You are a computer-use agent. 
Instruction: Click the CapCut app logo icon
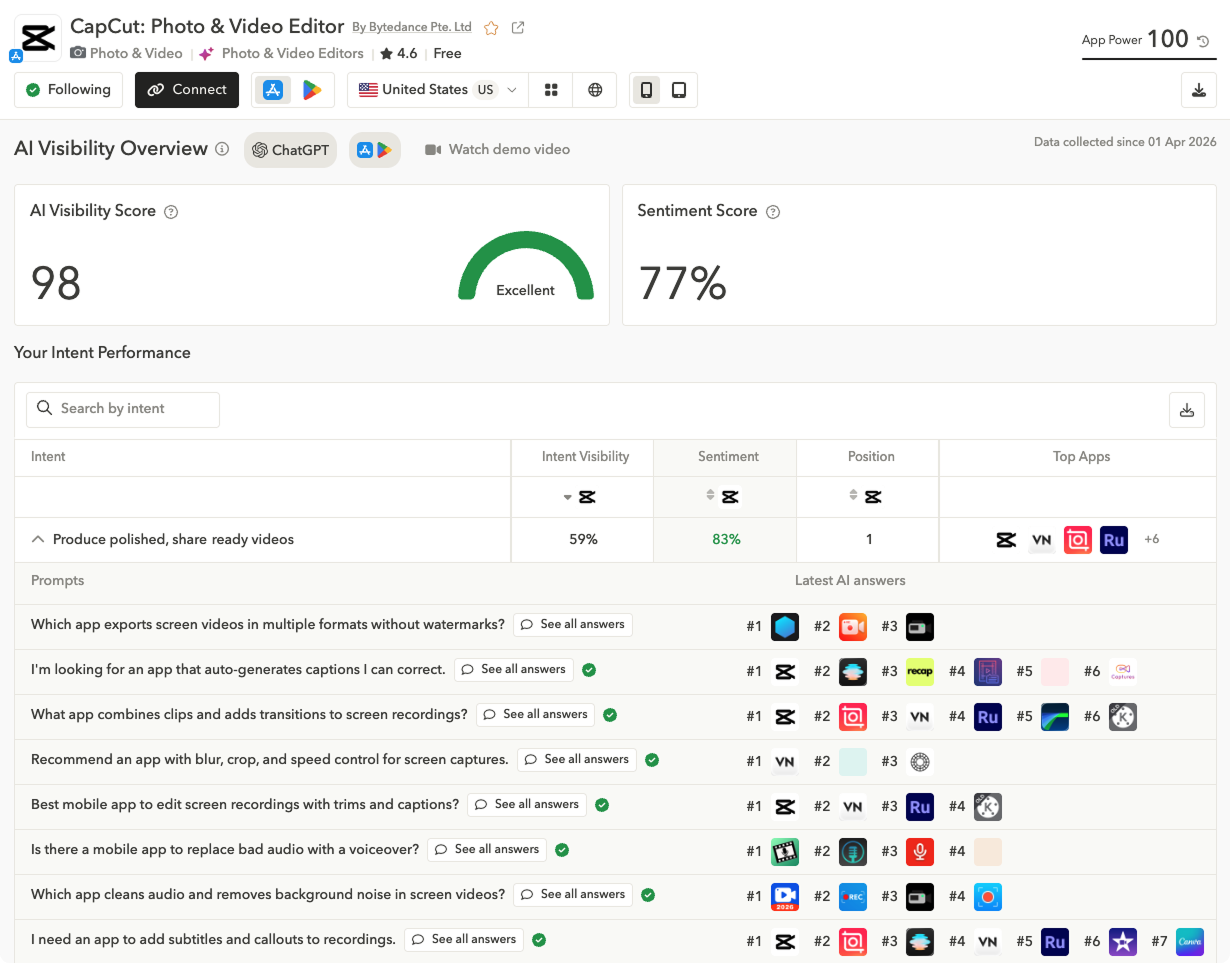(38, 38)
